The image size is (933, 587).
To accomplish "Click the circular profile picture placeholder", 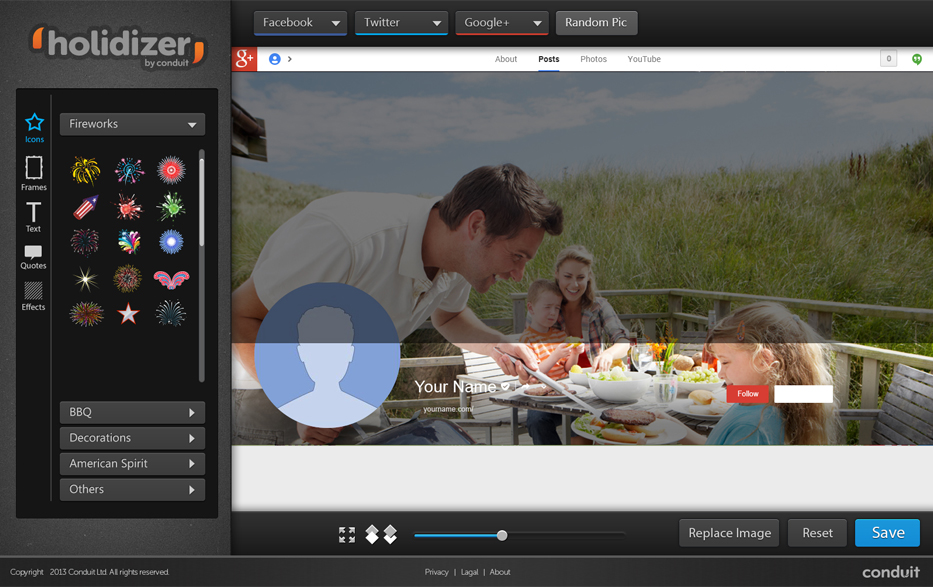I will (327, 355).
